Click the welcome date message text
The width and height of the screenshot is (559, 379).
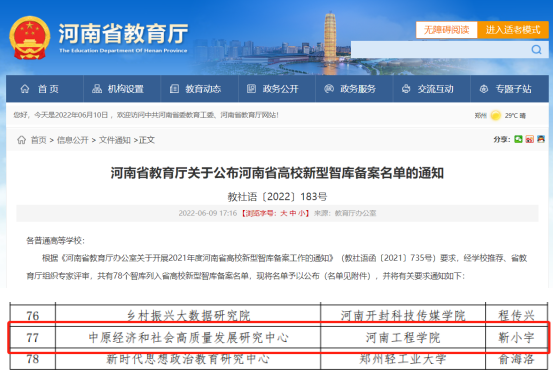click(x=146, y=115)
